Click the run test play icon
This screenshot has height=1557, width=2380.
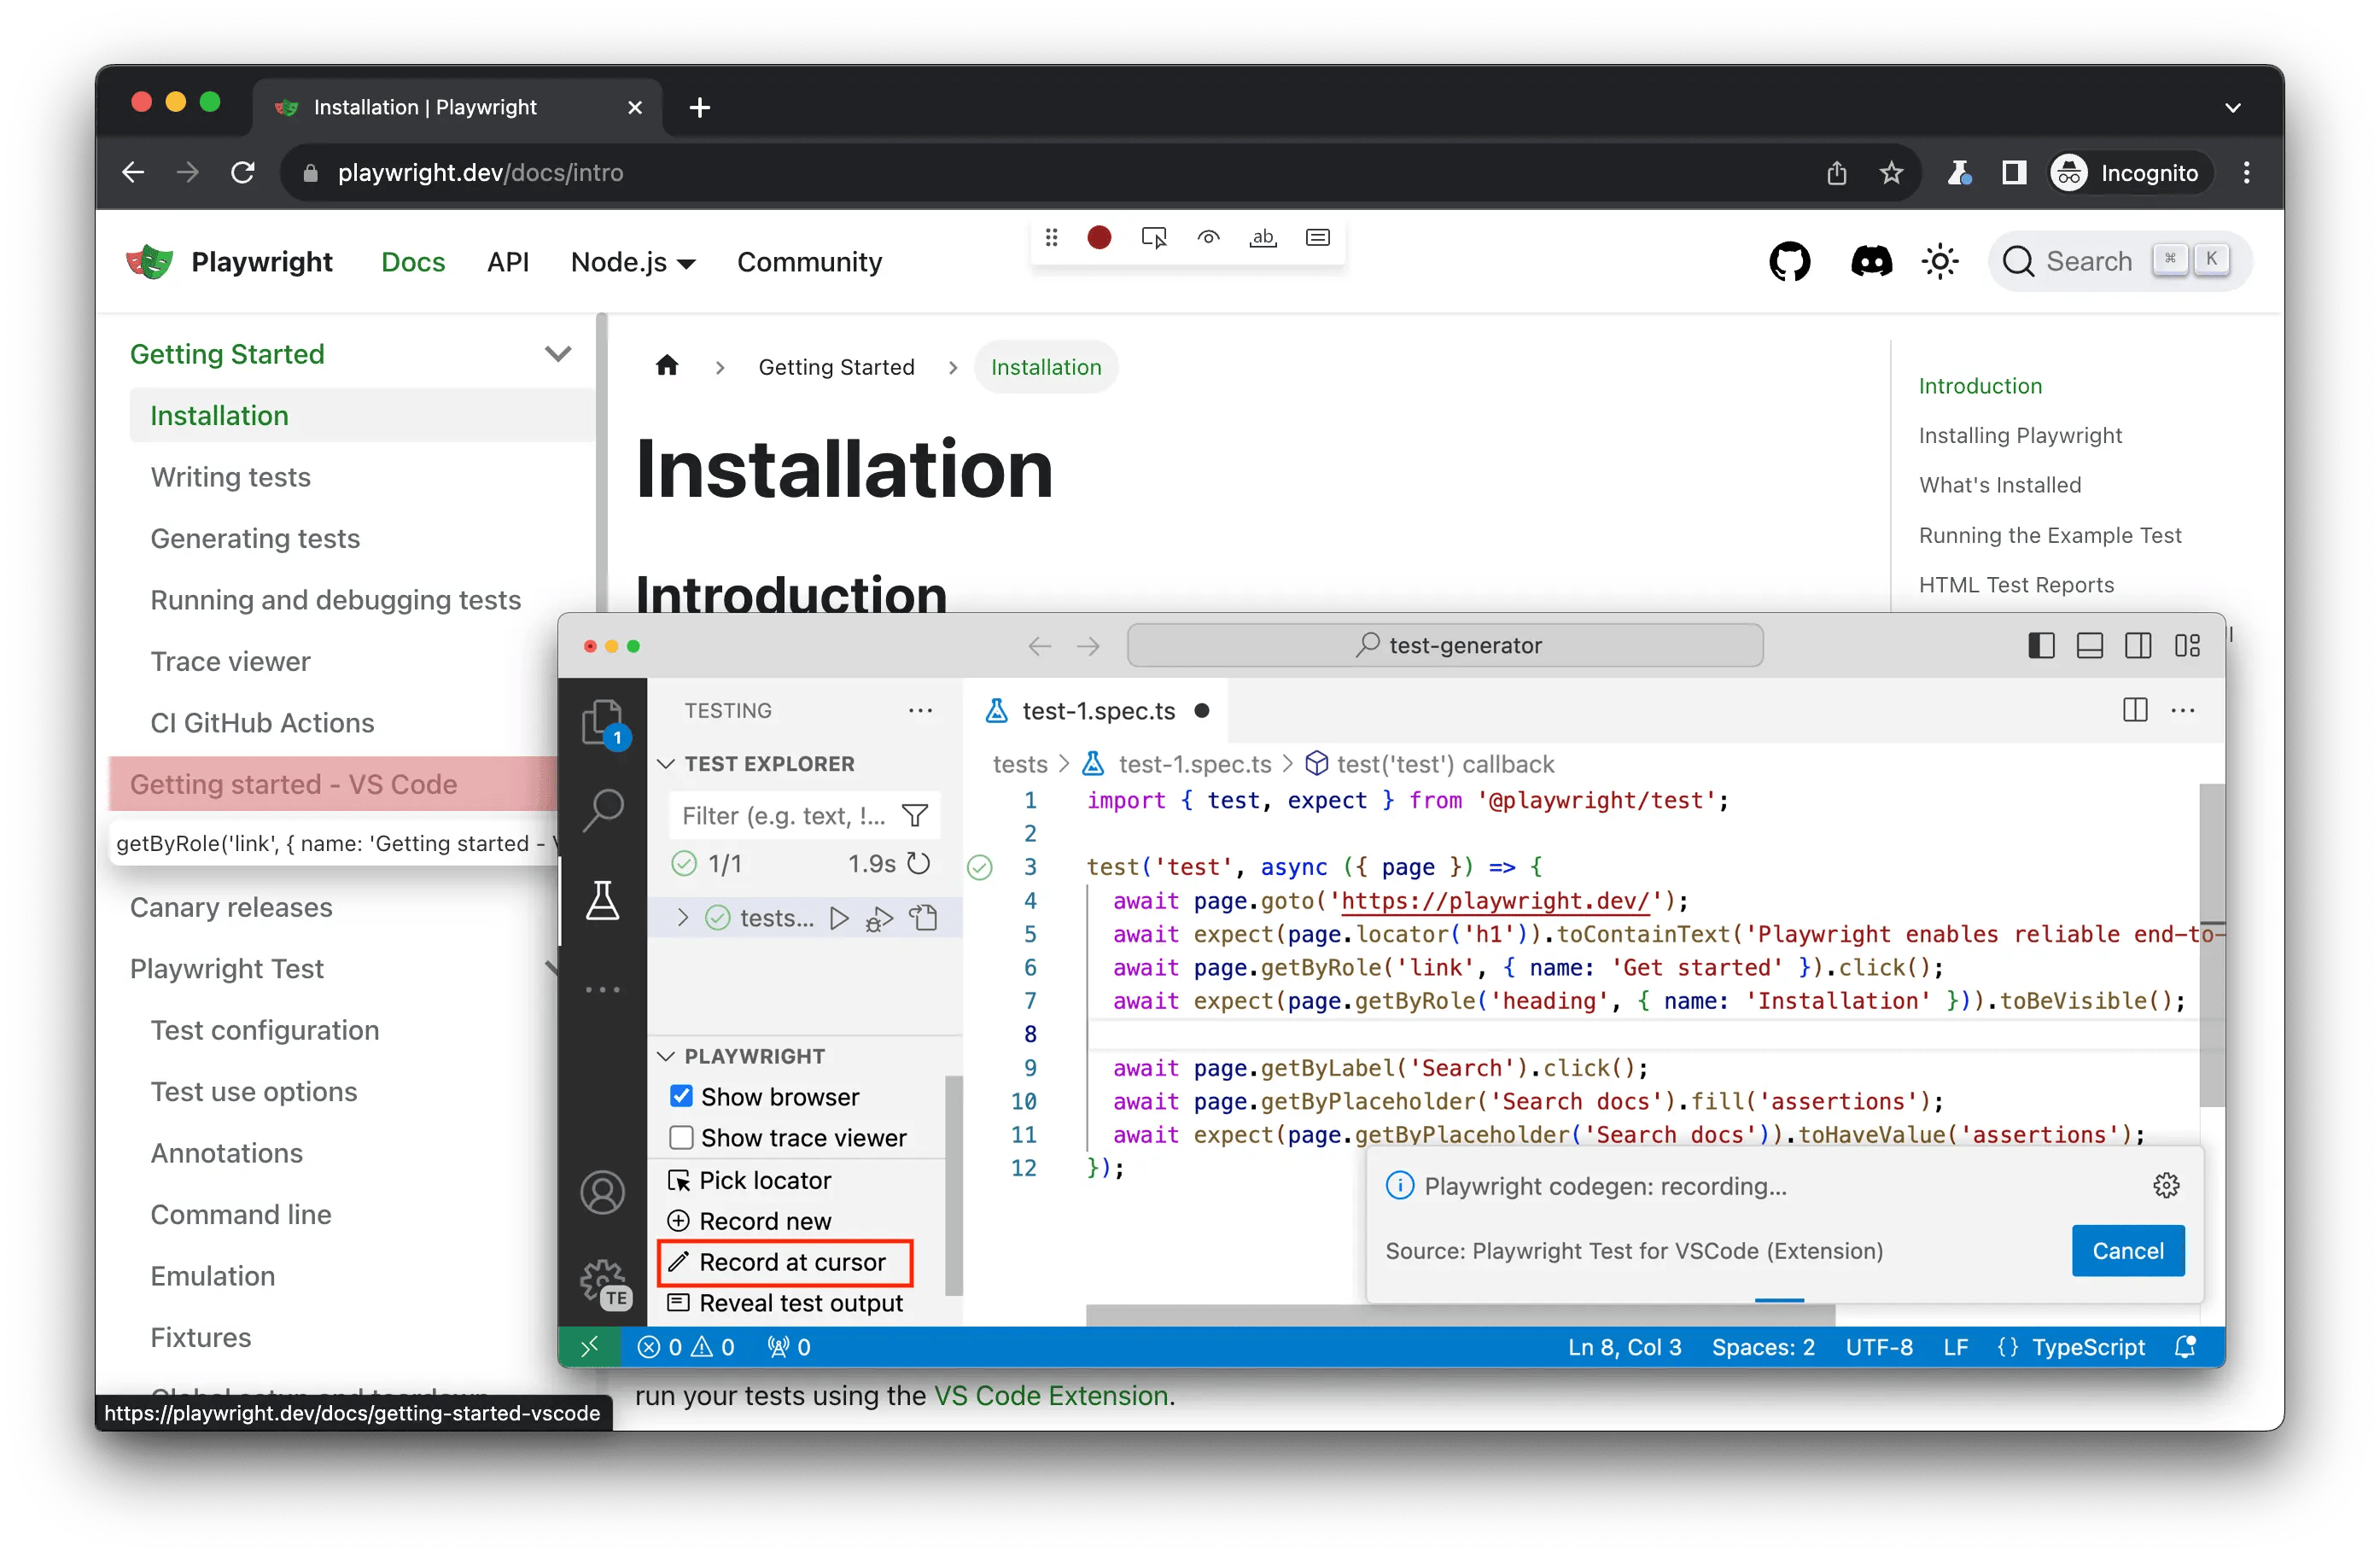[839, 918]
